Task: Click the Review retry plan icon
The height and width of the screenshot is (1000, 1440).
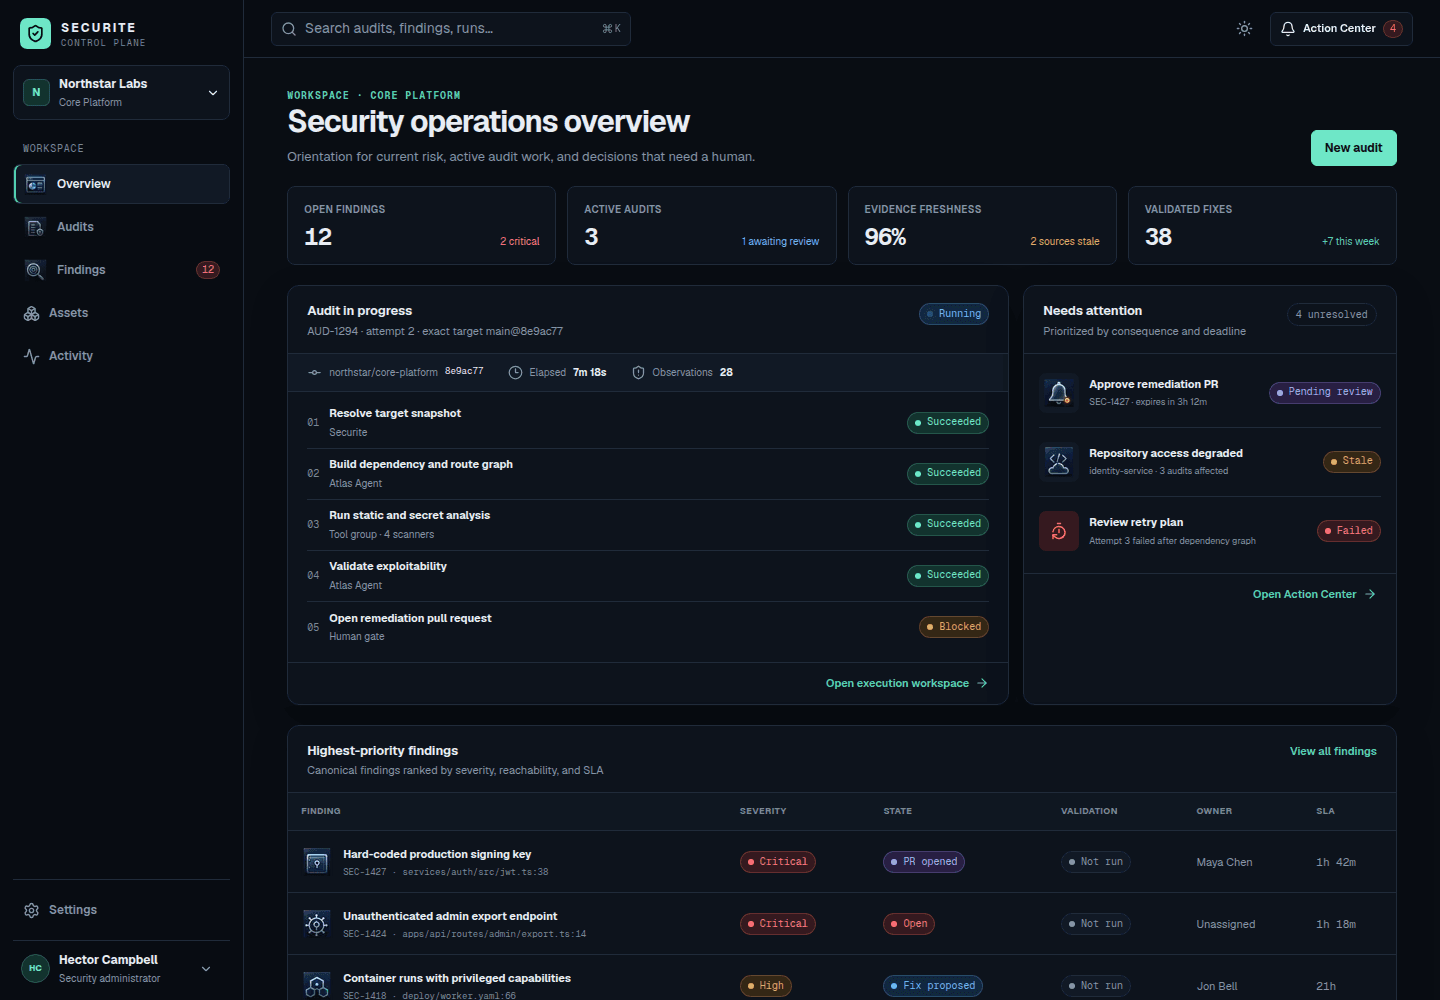Action: click(1059, 531)
